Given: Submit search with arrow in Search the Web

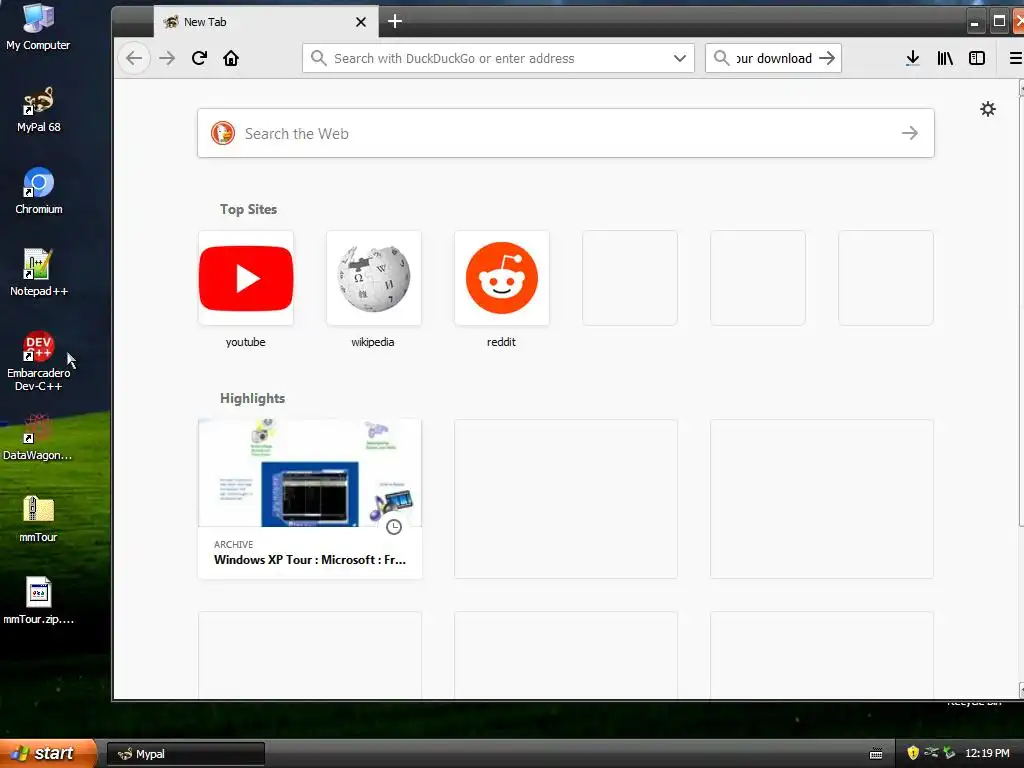Looking at the screenshot, I should (x=910, y=133).
